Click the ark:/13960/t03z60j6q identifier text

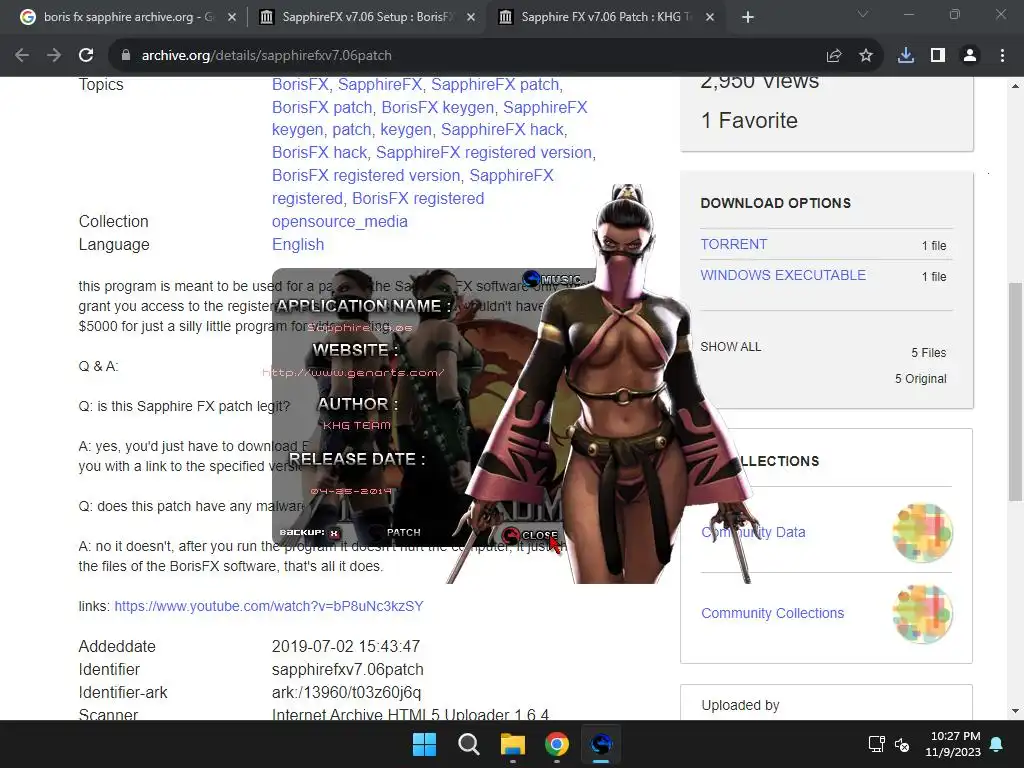[x=346, y=692]
